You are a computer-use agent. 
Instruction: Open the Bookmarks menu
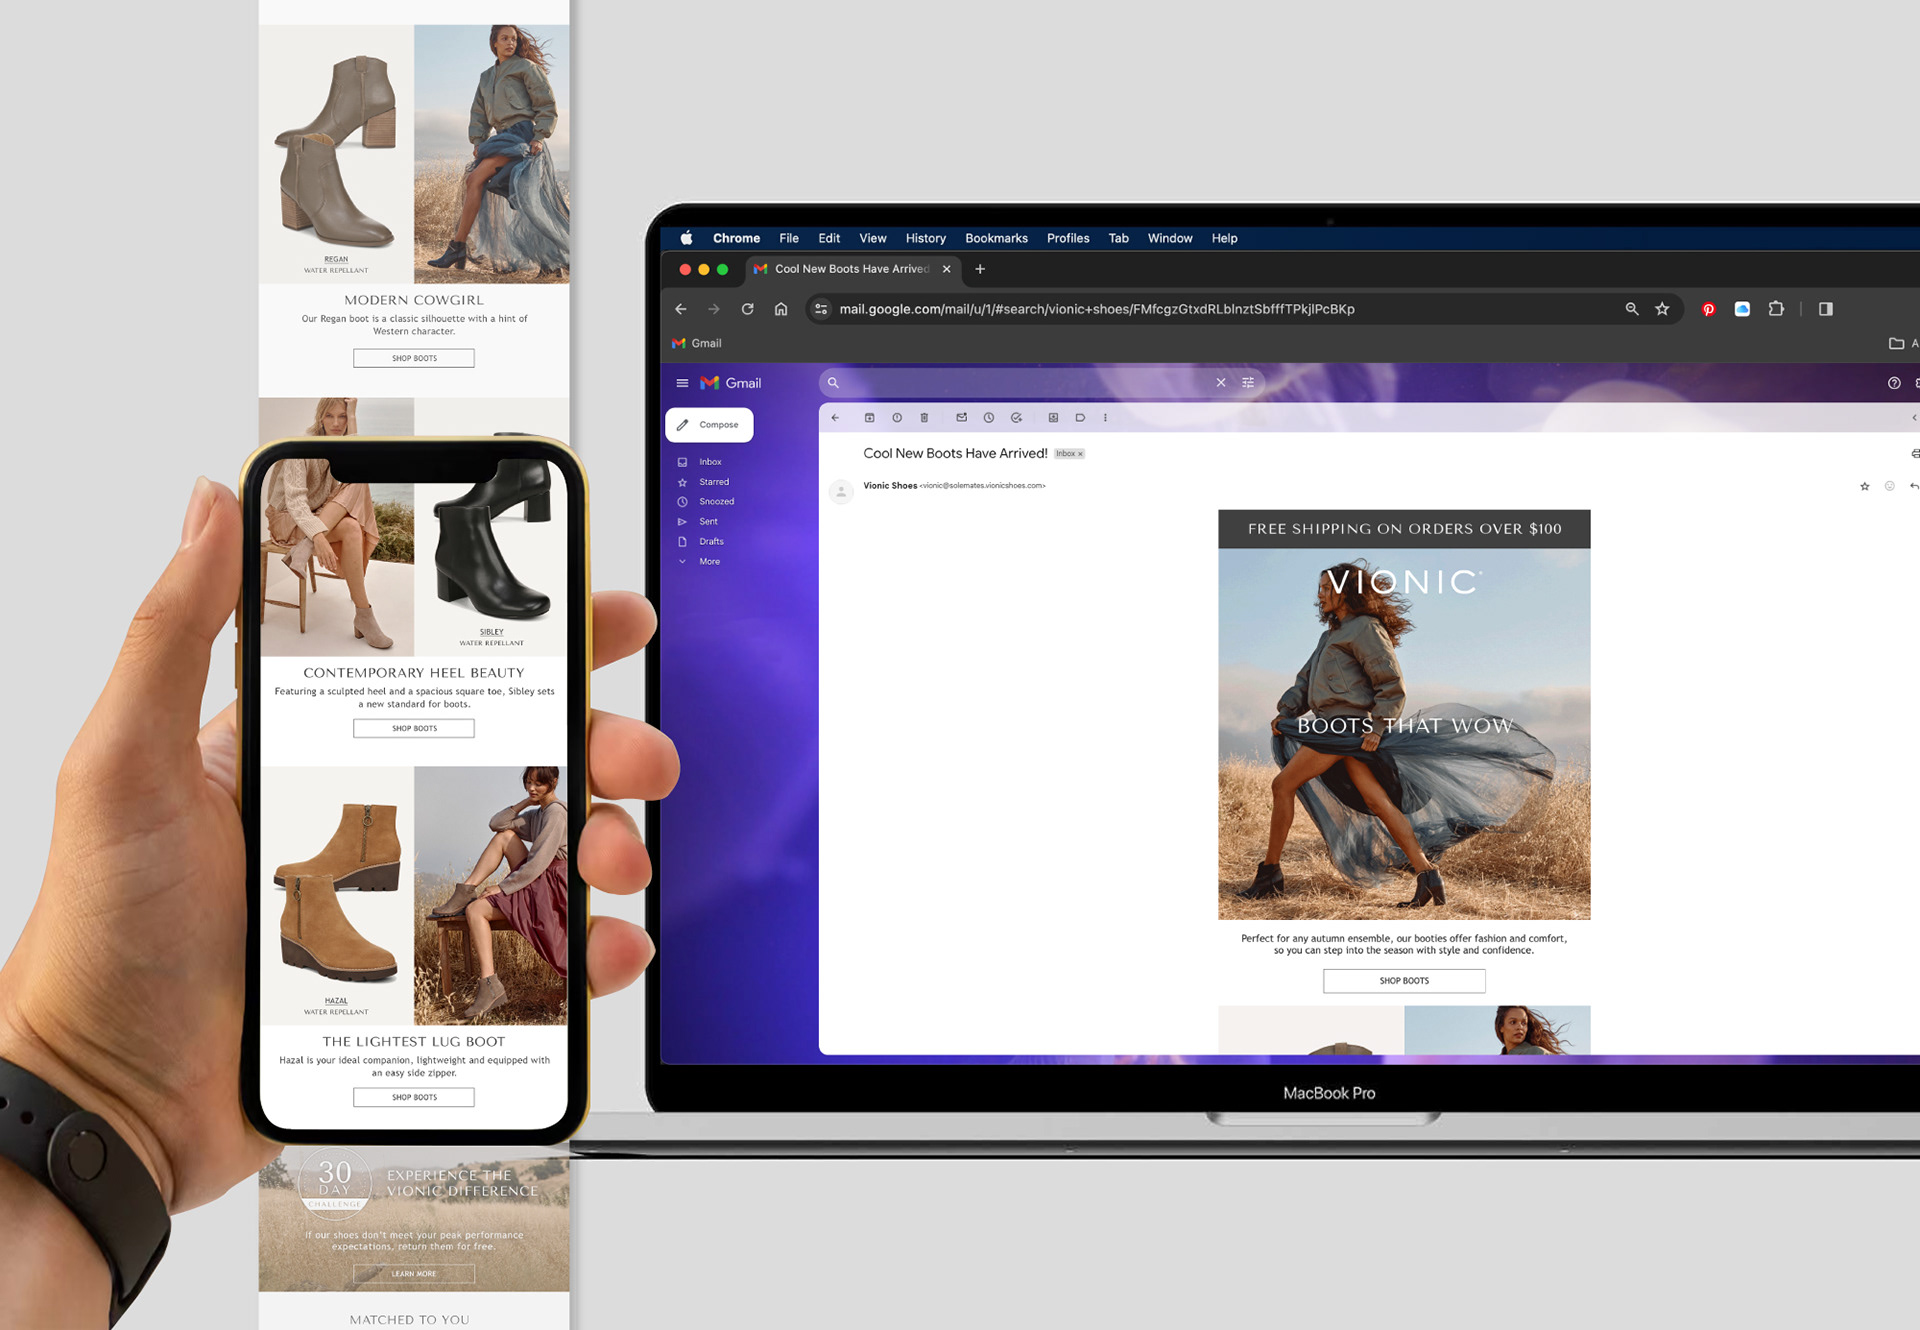pyautogui.click(x=995, y=238)
